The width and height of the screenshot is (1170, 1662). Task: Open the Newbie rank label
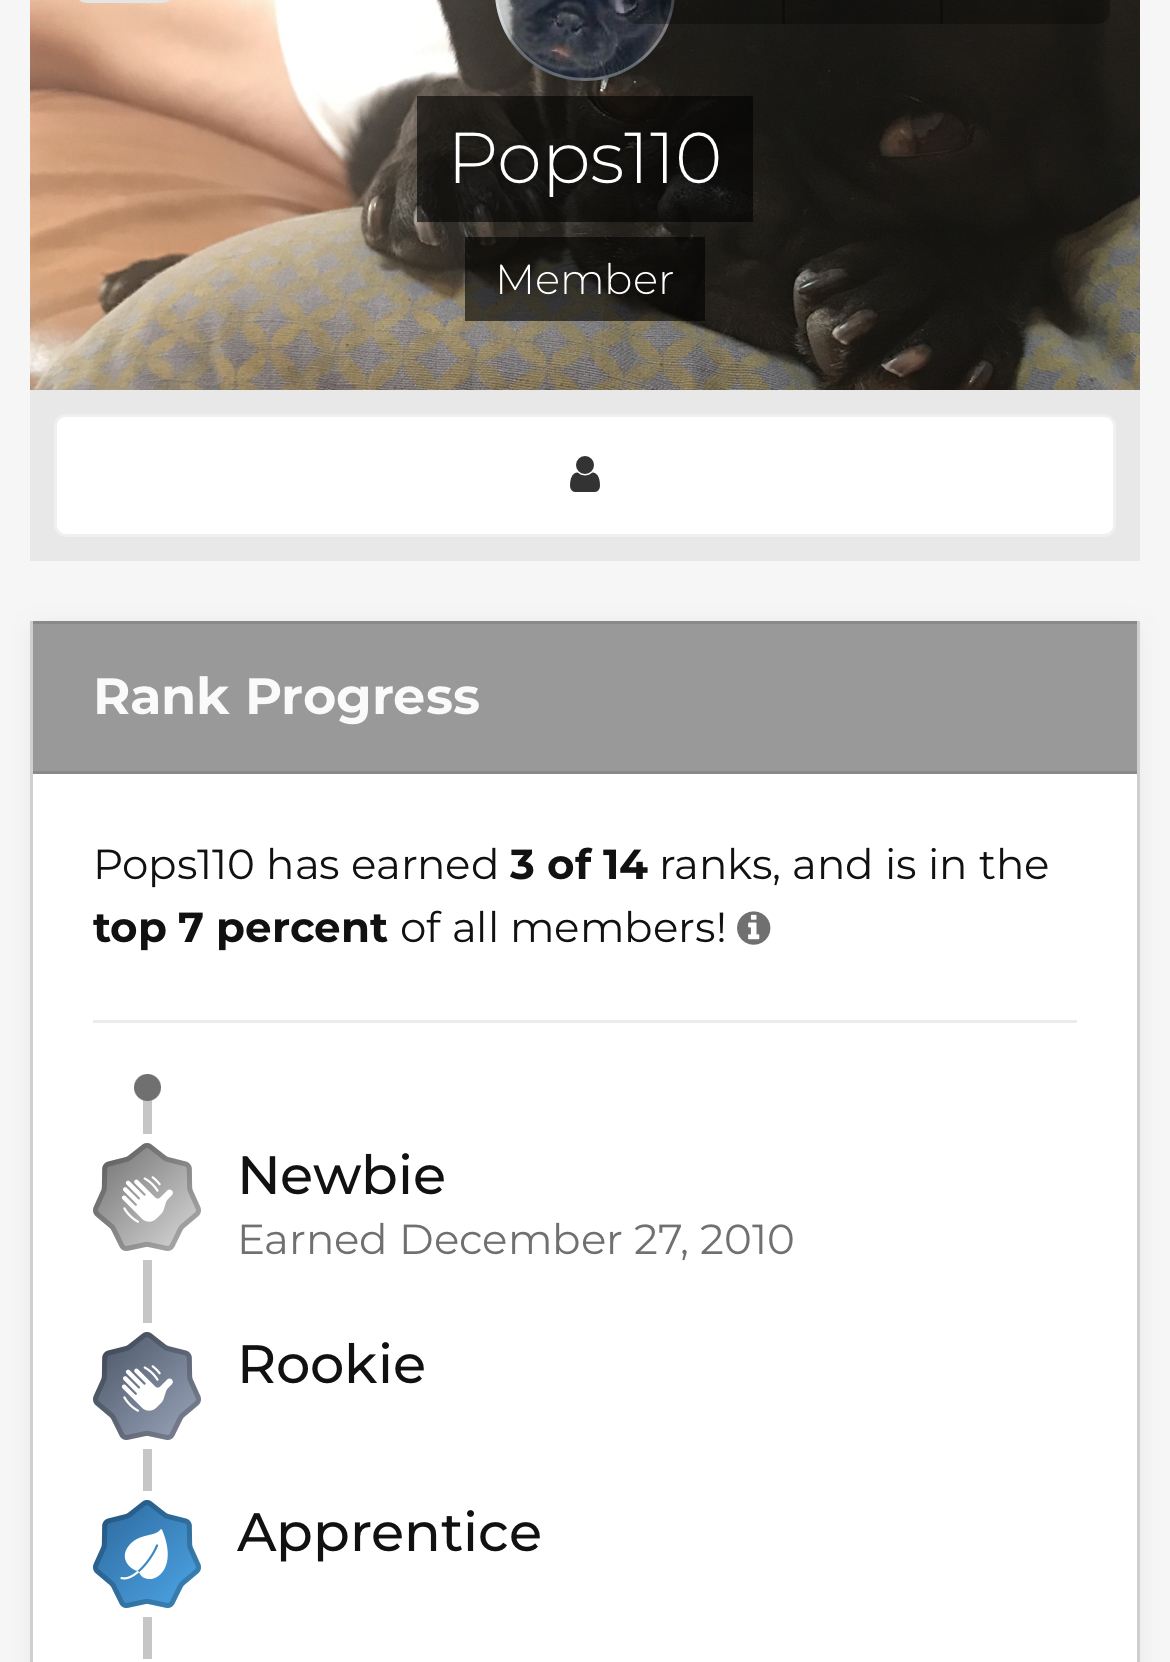(x=341, y=1175)
